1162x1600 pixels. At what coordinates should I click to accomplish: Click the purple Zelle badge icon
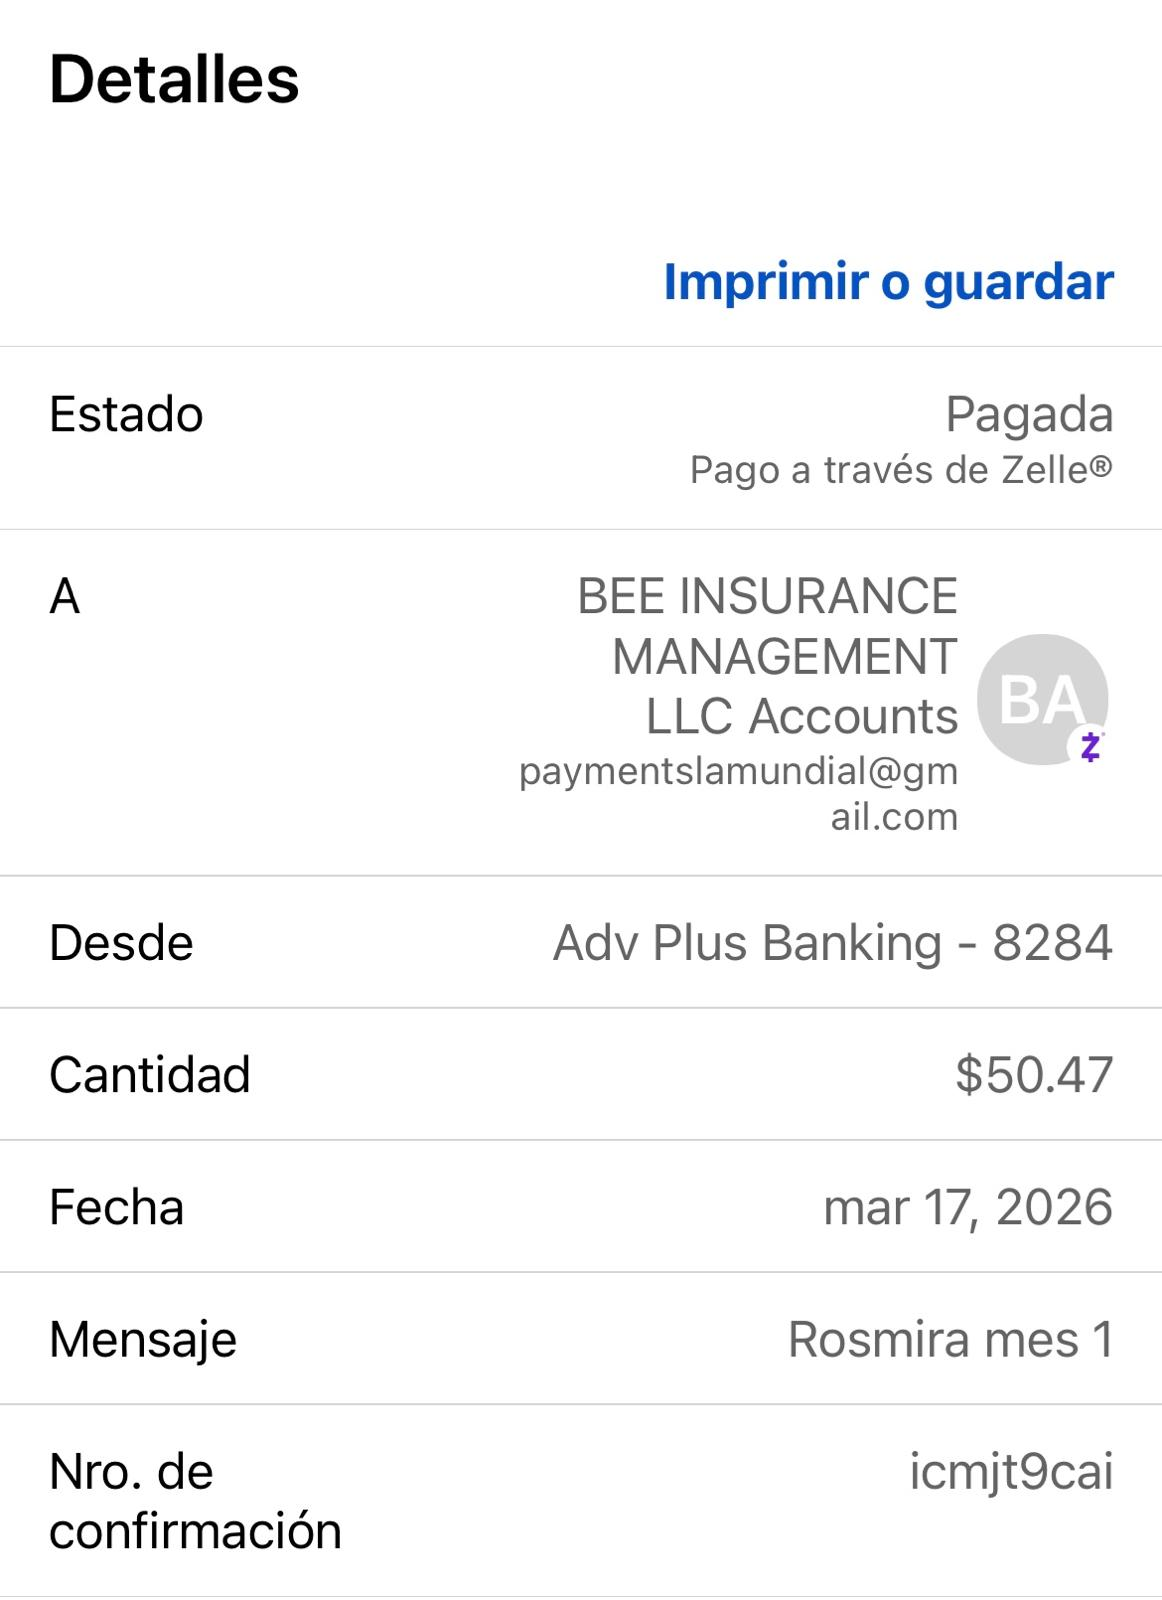coord(1091,746)
